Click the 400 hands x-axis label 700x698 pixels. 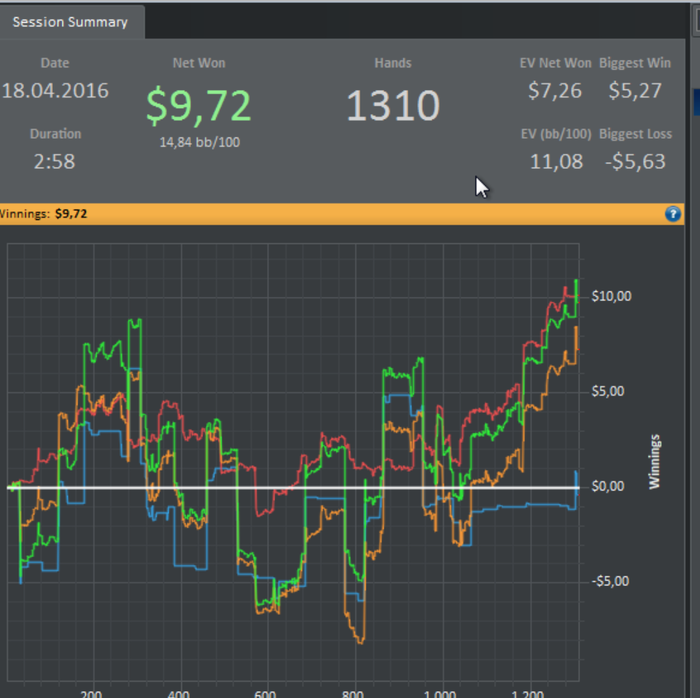click(178, 694)
